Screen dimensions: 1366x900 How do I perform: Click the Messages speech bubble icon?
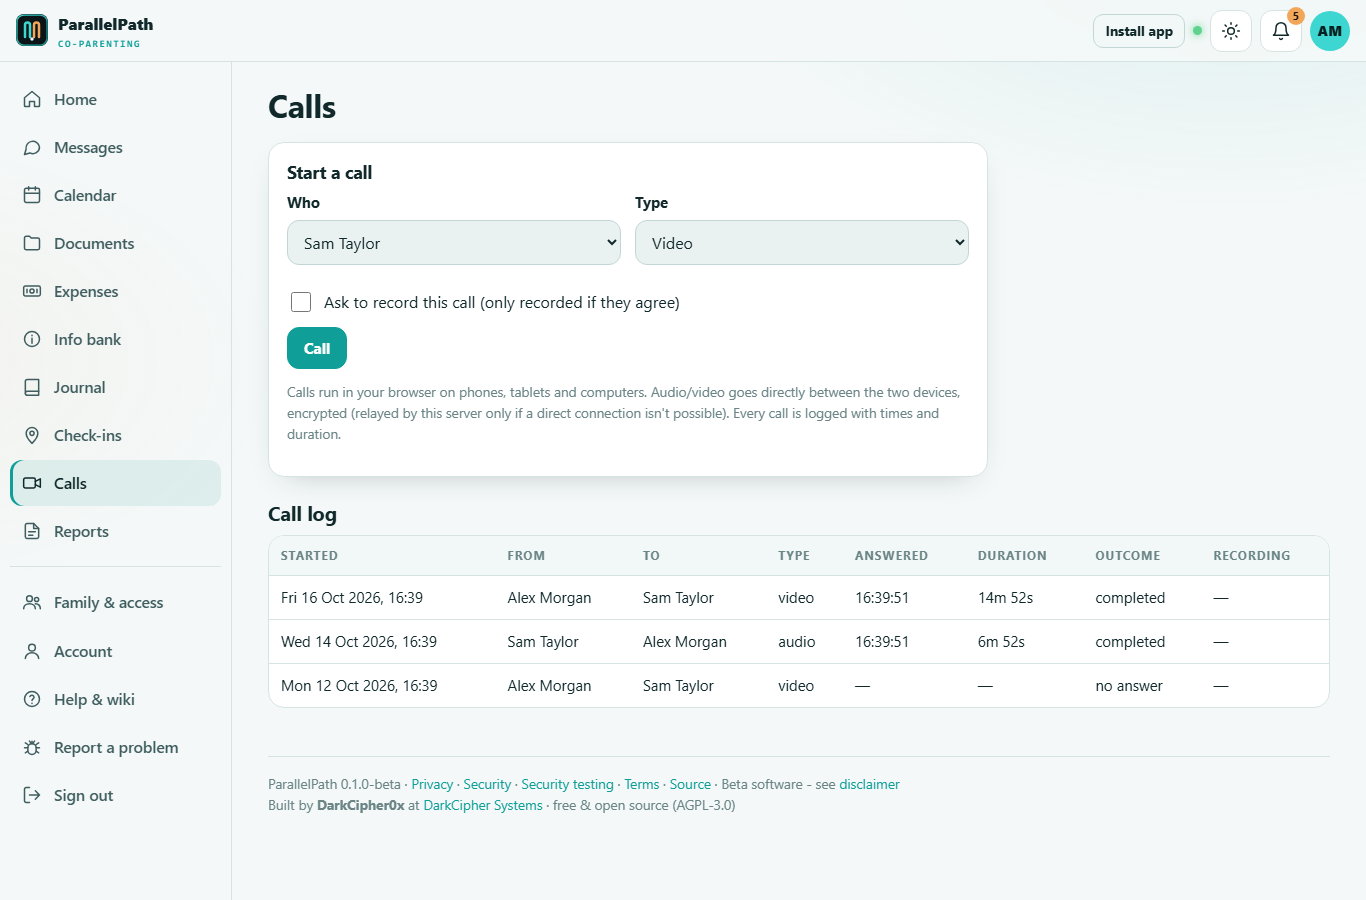tap(32, 147)
